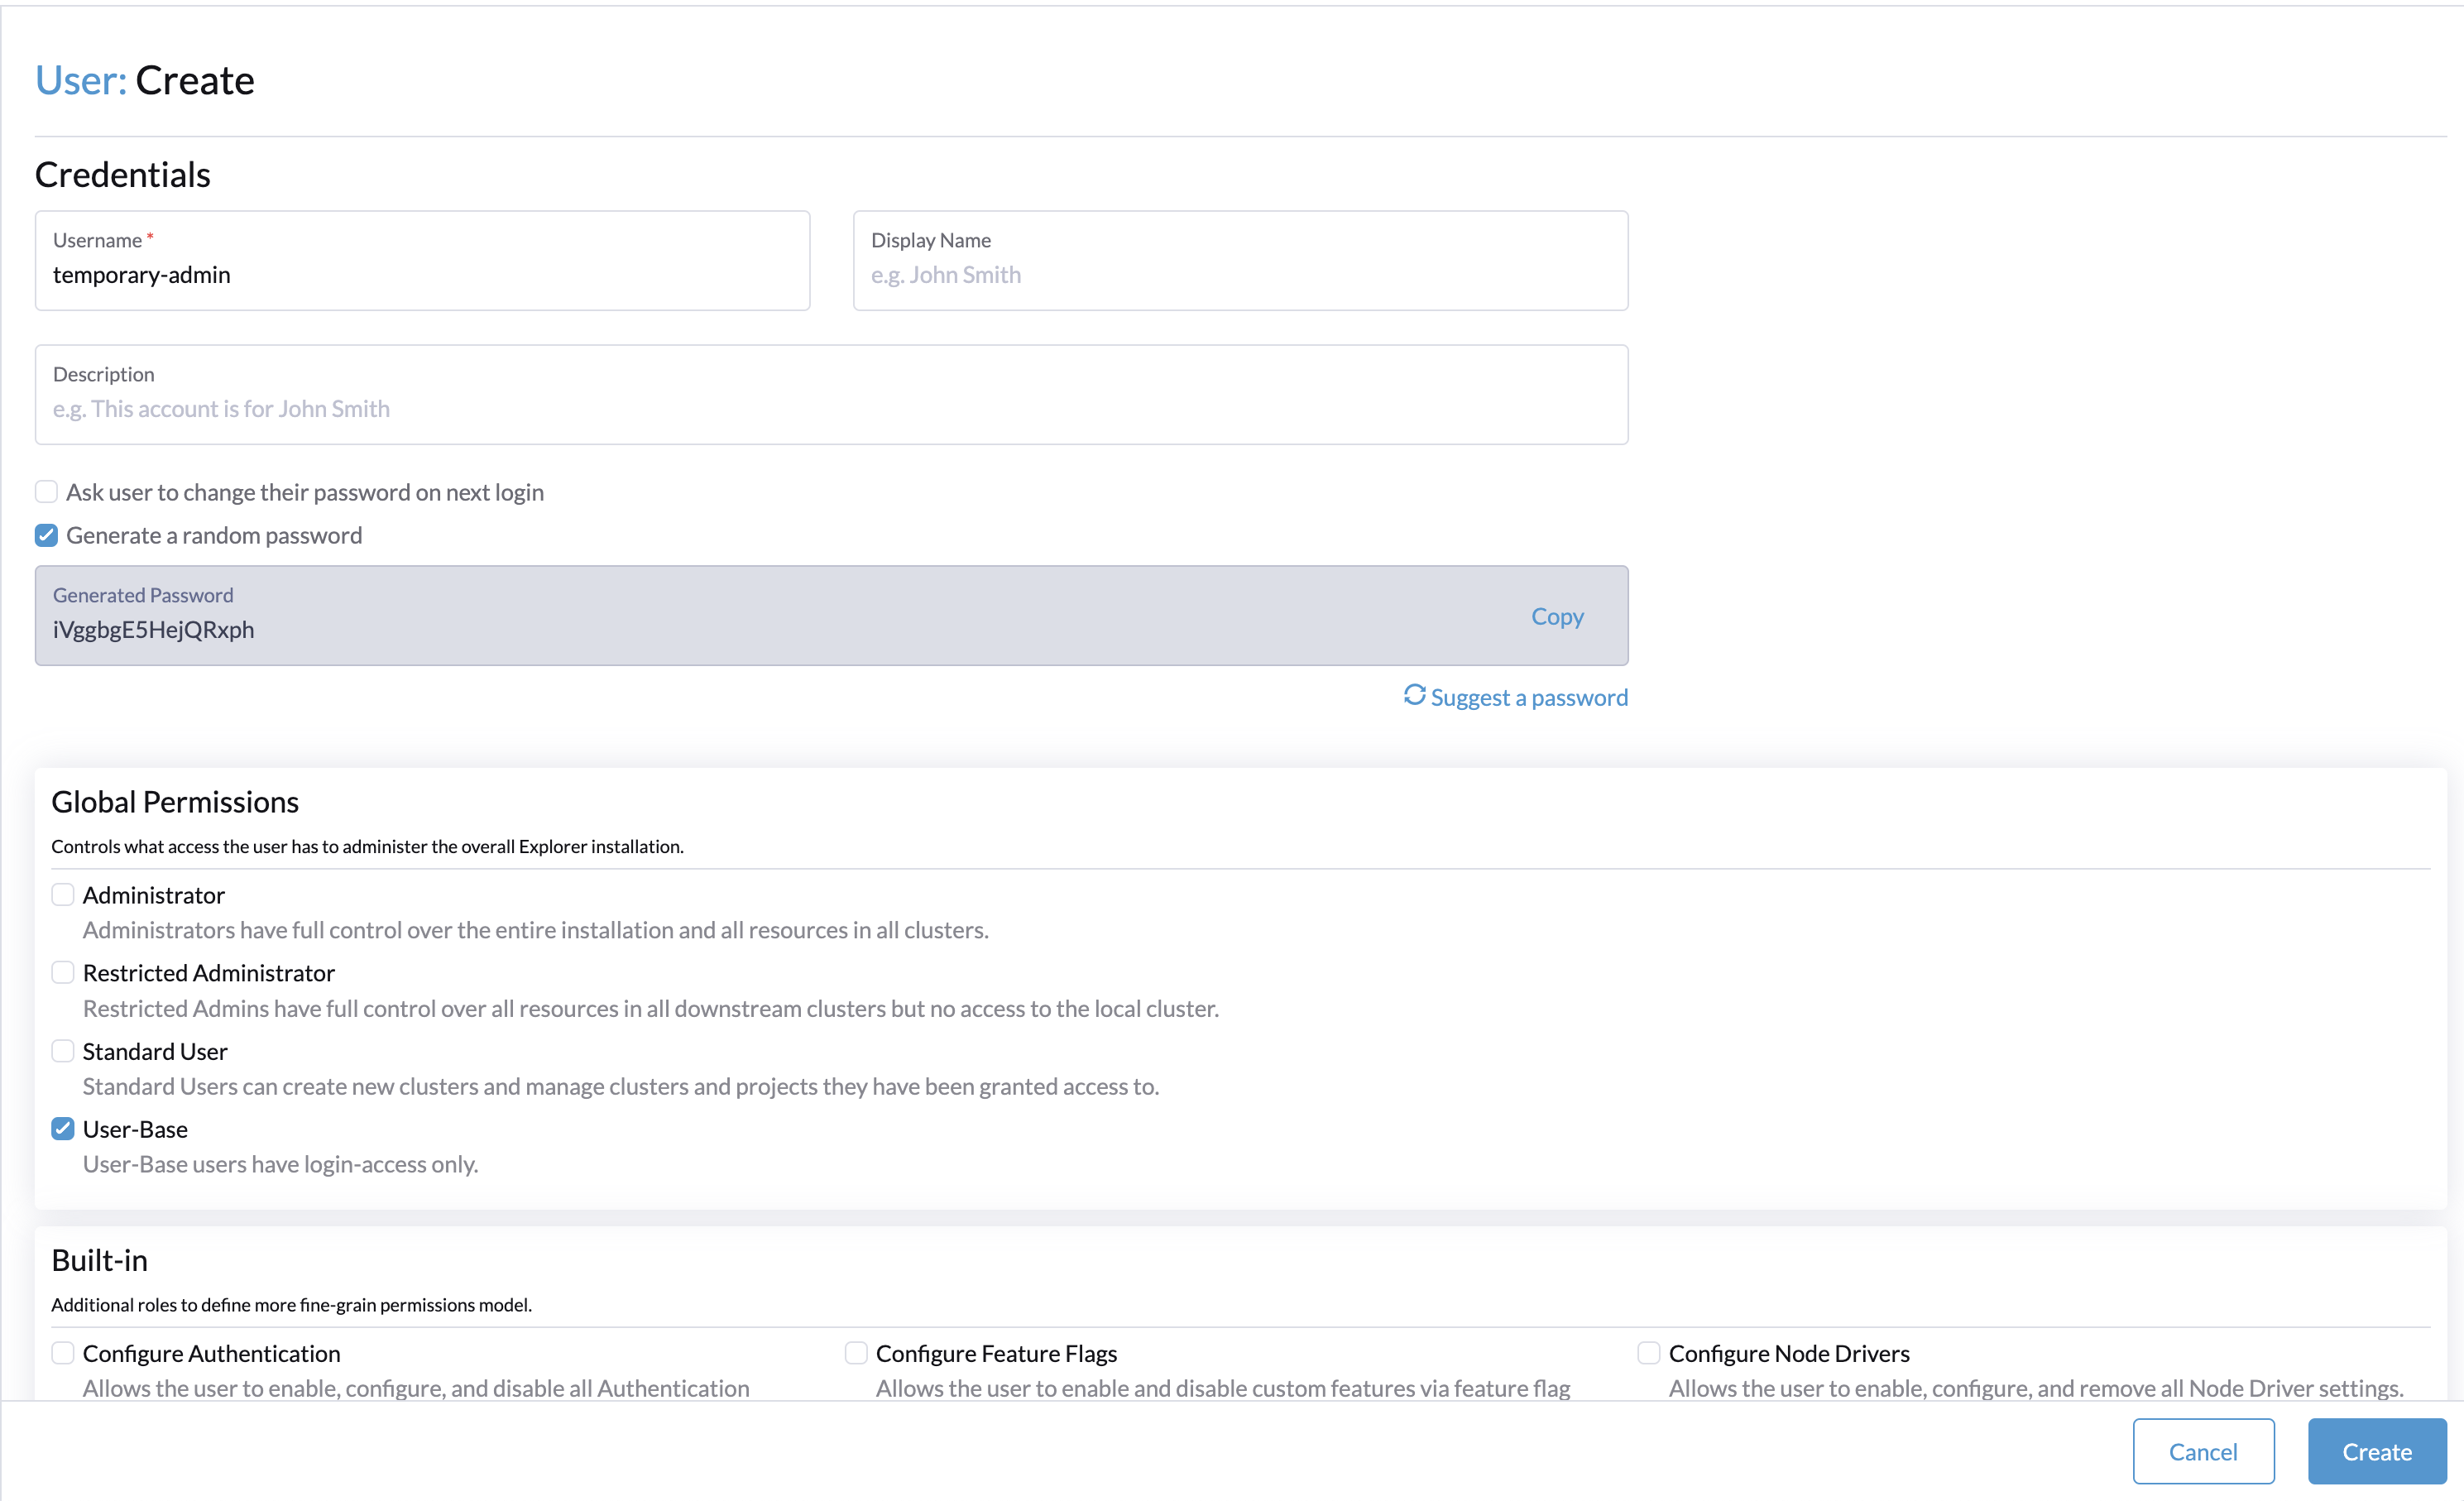Image resolution: width=2464 pixels, height=1501 pixels.
Task: Cancel user creation
Action: 2203,1451
